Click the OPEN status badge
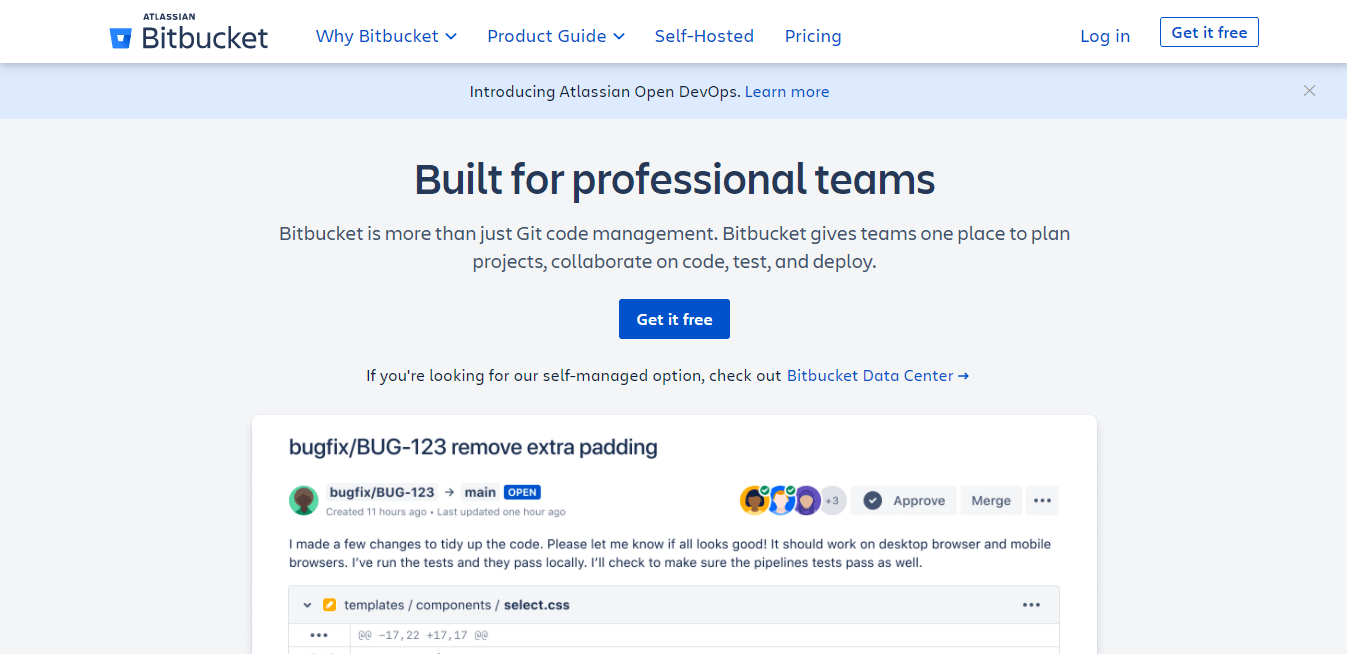The width and height of the screenshot is (1347, 654). (x=522, y=492)
